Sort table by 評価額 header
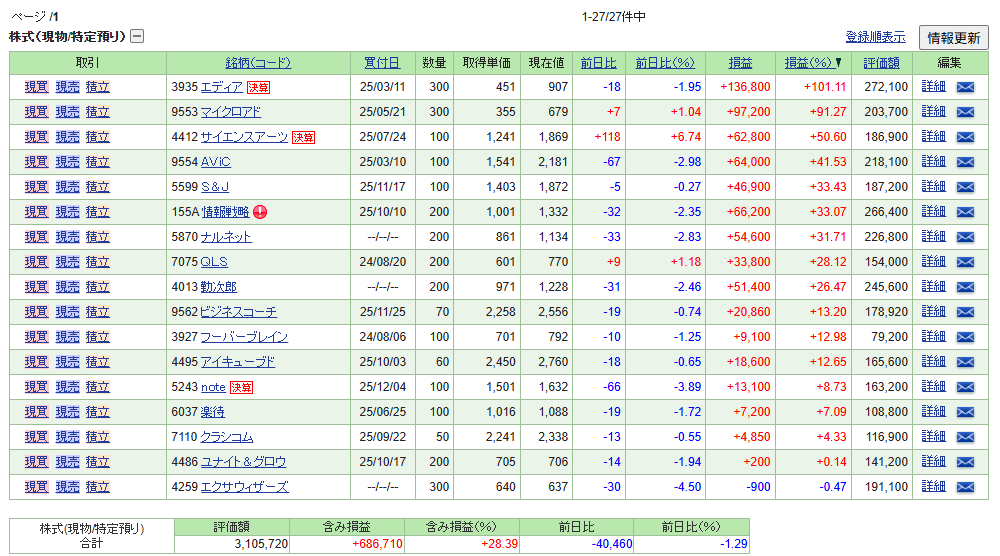 tap(881, 63)
